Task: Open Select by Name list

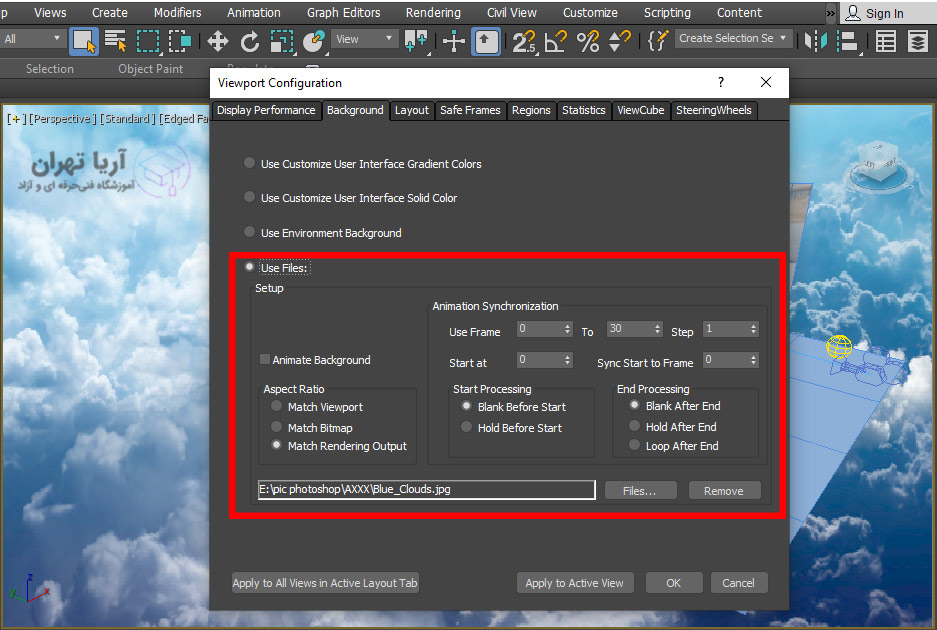Action: click(x=116, y=41)
